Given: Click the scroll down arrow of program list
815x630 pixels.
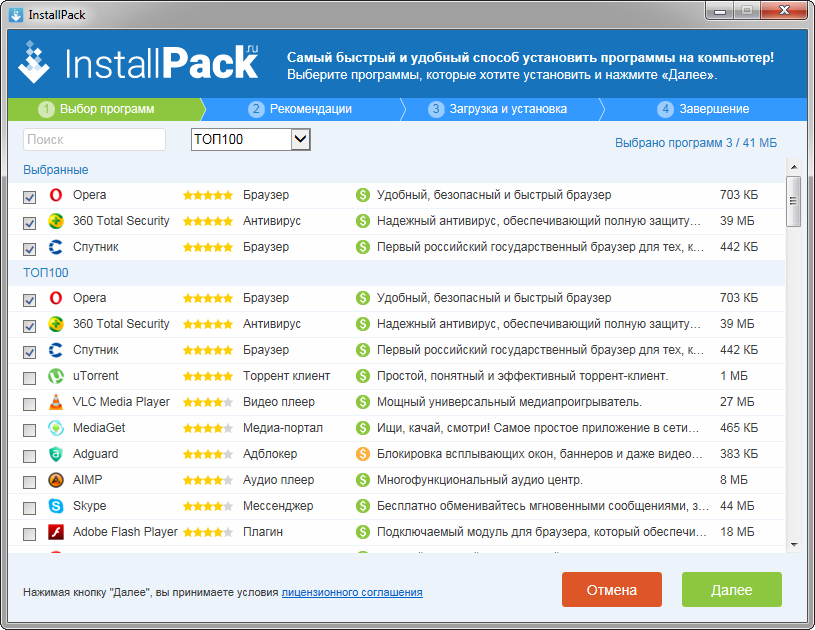Looking at the screenshot, I should point(794,545).
